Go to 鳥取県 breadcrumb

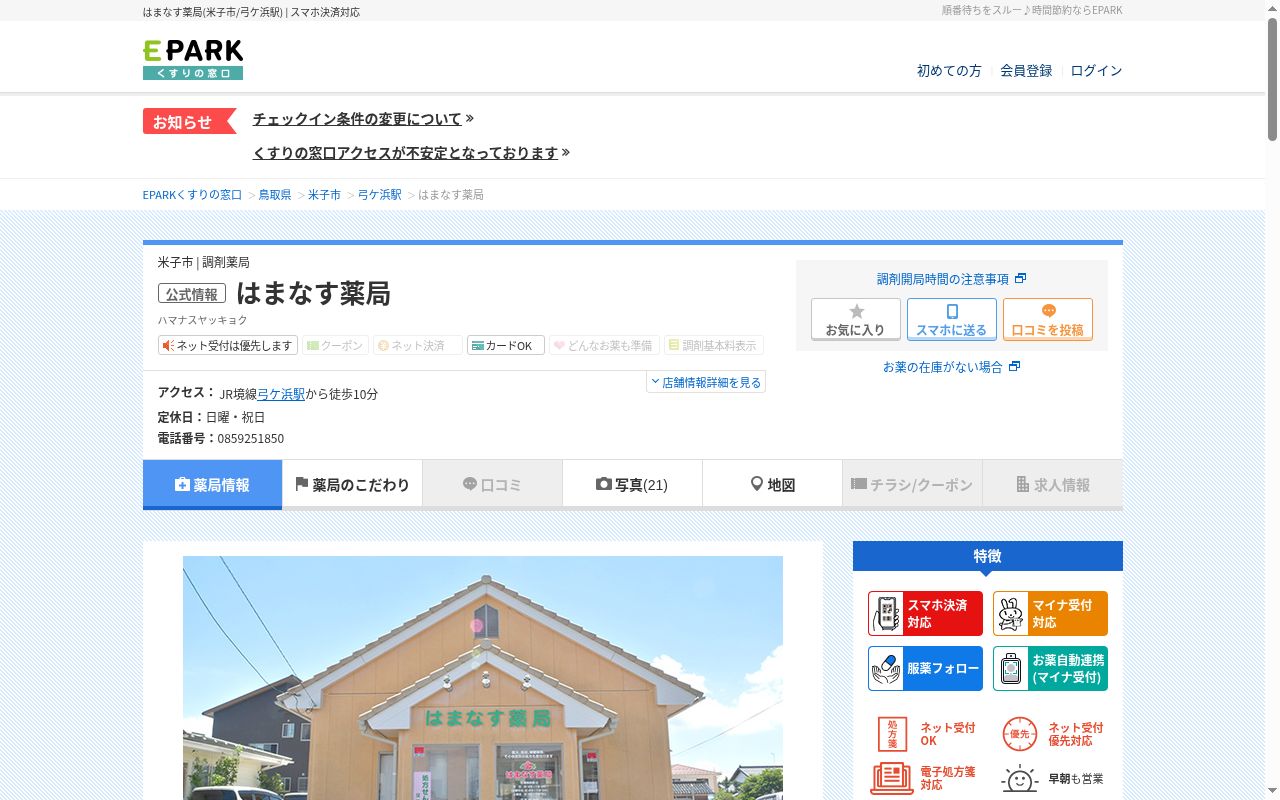coord(275,195)
